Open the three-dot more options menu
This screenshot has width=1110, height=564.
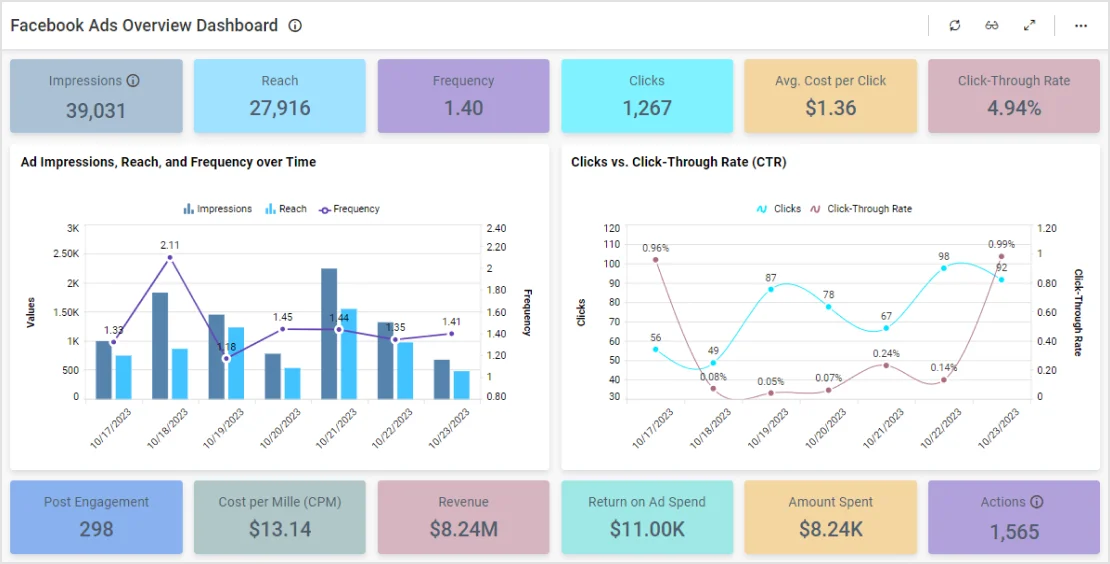click(1081, 26)
